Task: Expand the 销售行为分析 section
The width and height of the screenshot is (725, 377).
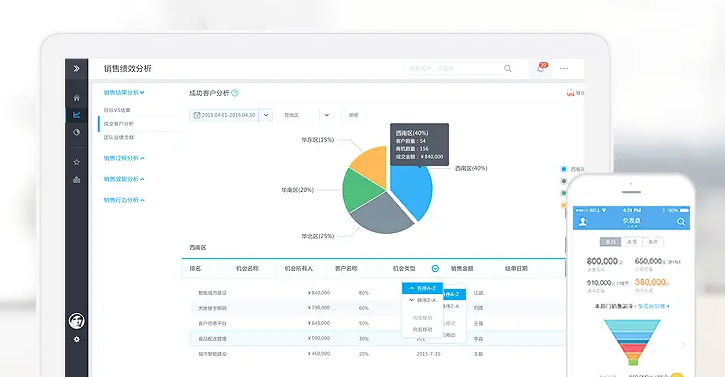Action: pos(124,200)
